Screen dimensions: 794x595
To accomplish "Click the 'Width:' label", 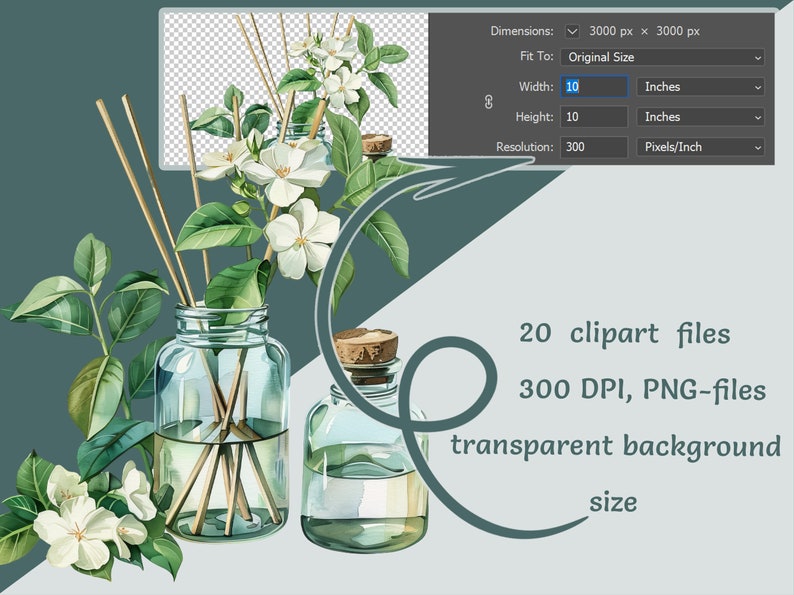I will pos(536,87).
